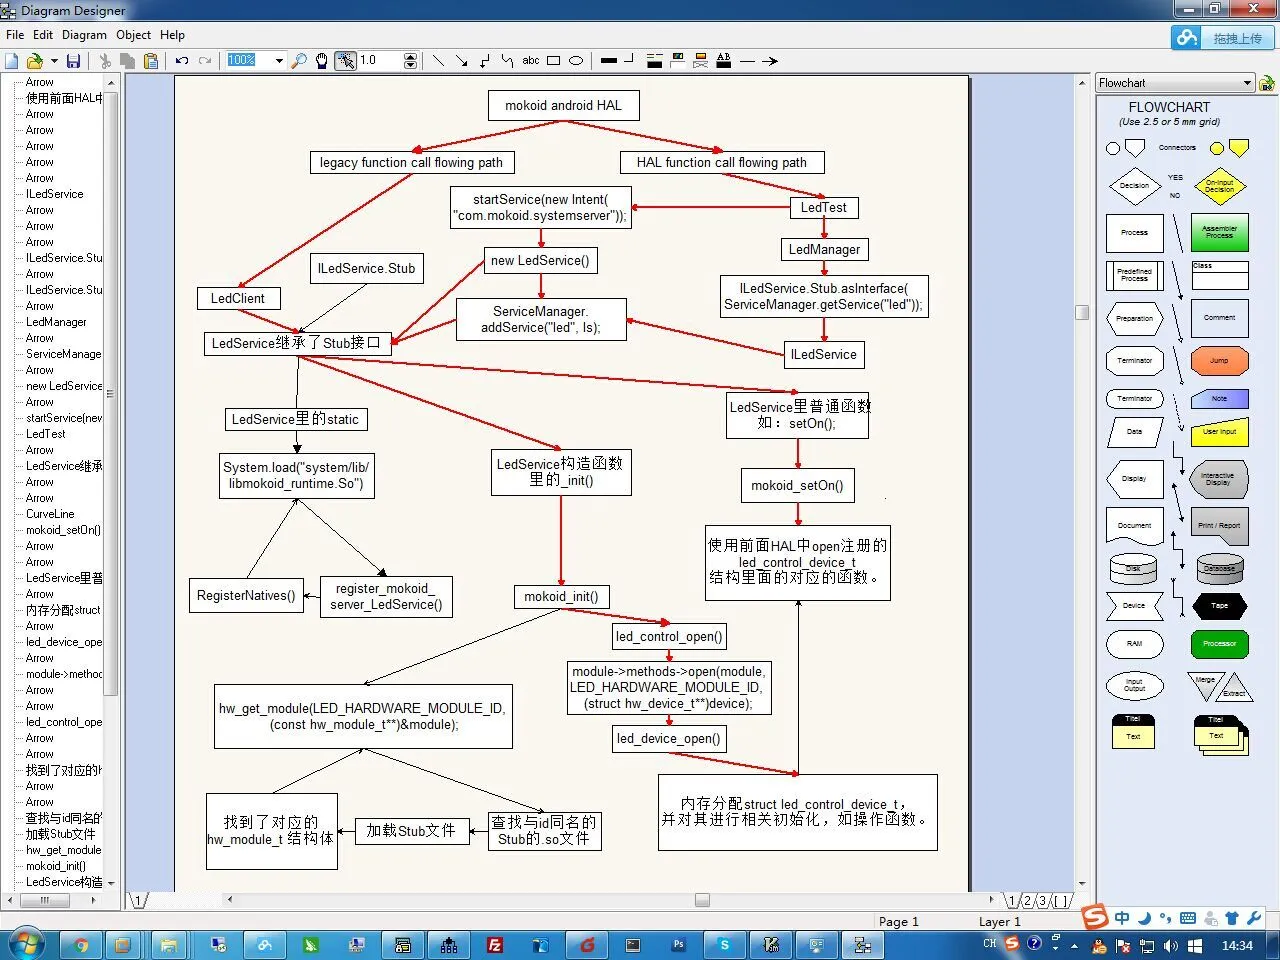Image resolution: width=1280 pixels, height=960 pixels.
Task: Pick the arrow line connector tool
Action: pos(461,61)
